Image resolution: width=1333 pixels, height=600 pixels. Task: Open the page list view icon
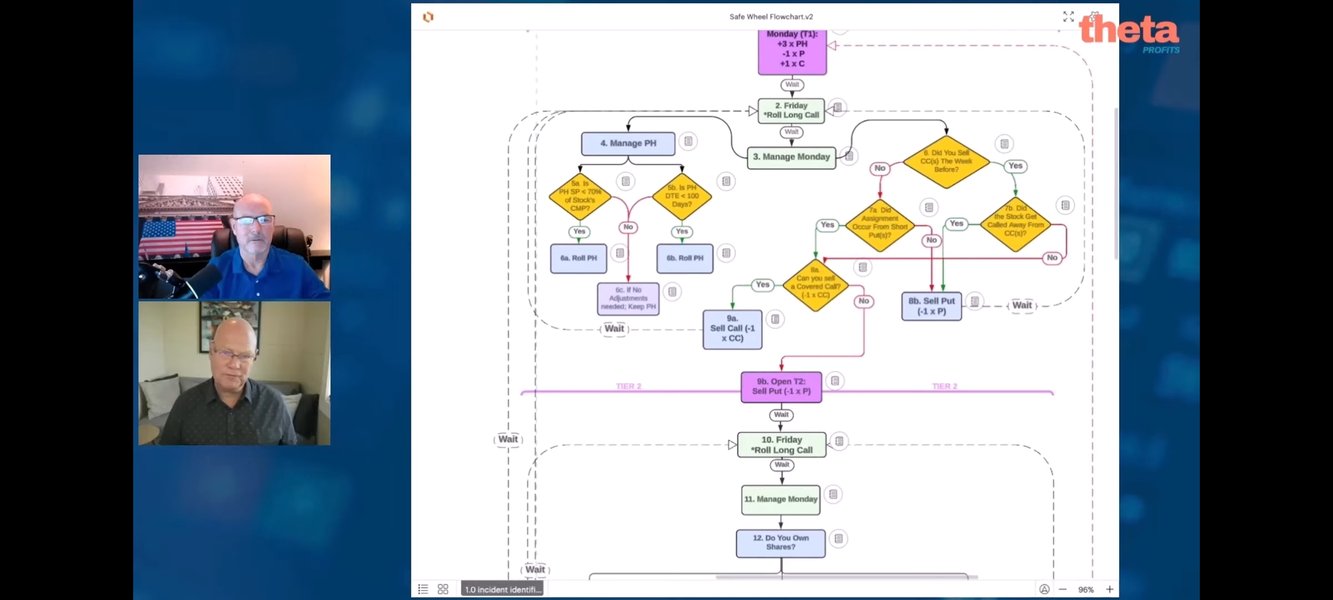tap(423, 589)
